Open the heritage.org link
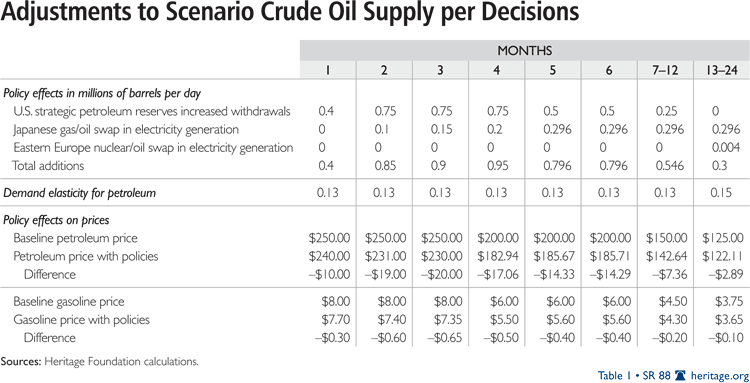Image resolution: width=750 pixels, height=383 pixels. (718, 375)
